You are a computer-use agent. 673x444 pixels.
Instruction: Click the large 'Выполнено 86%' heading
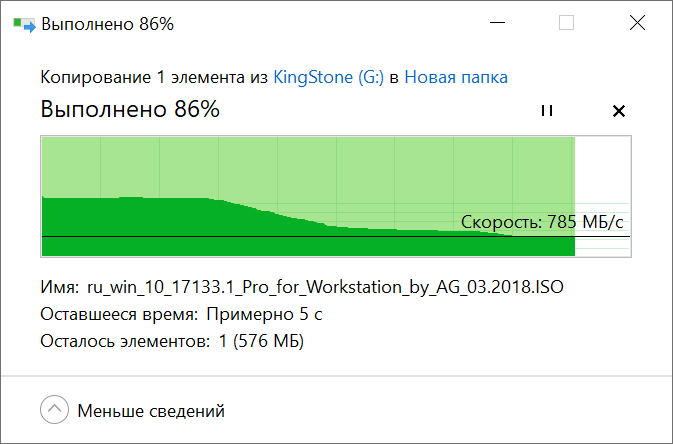(x=130, y=110)
